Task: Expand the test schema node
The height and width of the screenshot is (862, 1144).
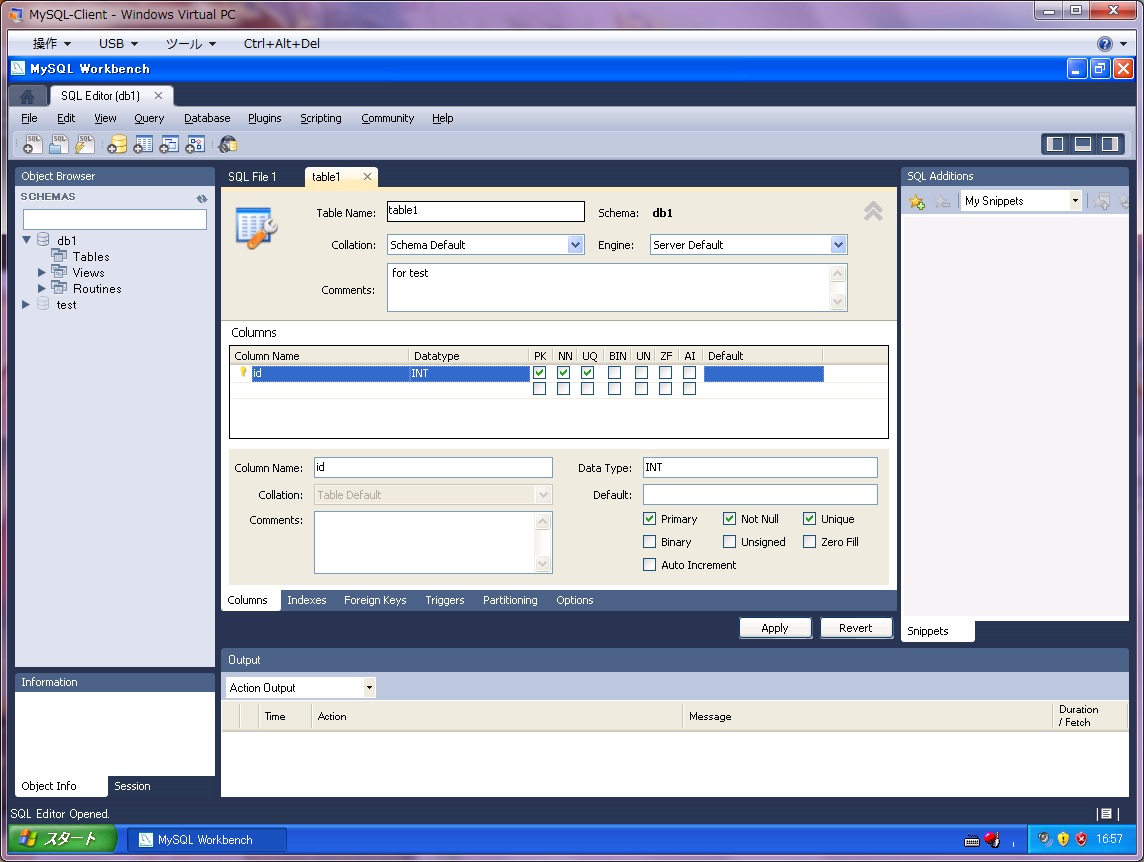Action: [x=26, y=304]
